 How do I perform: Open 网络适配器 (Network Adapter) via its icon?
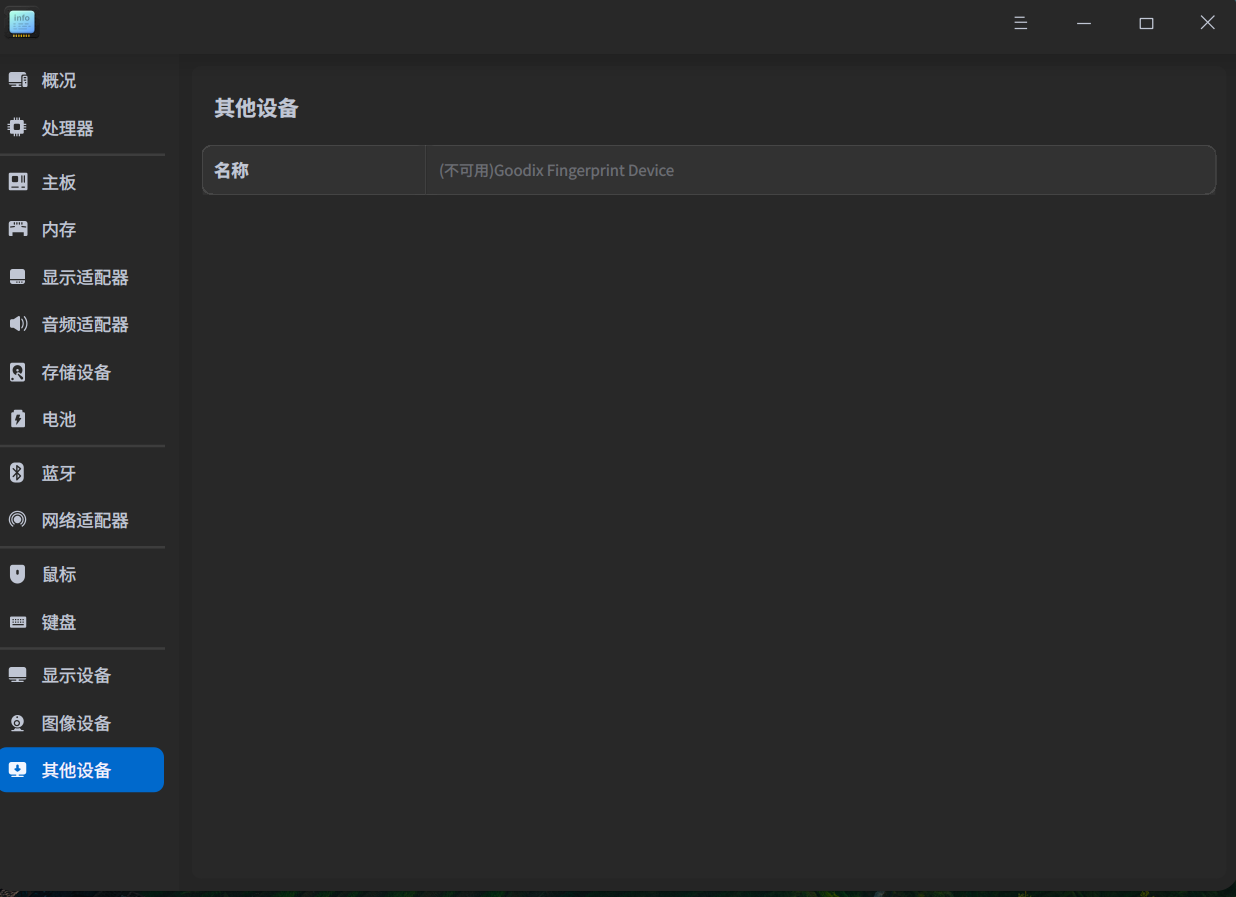[x=16, y=520]
